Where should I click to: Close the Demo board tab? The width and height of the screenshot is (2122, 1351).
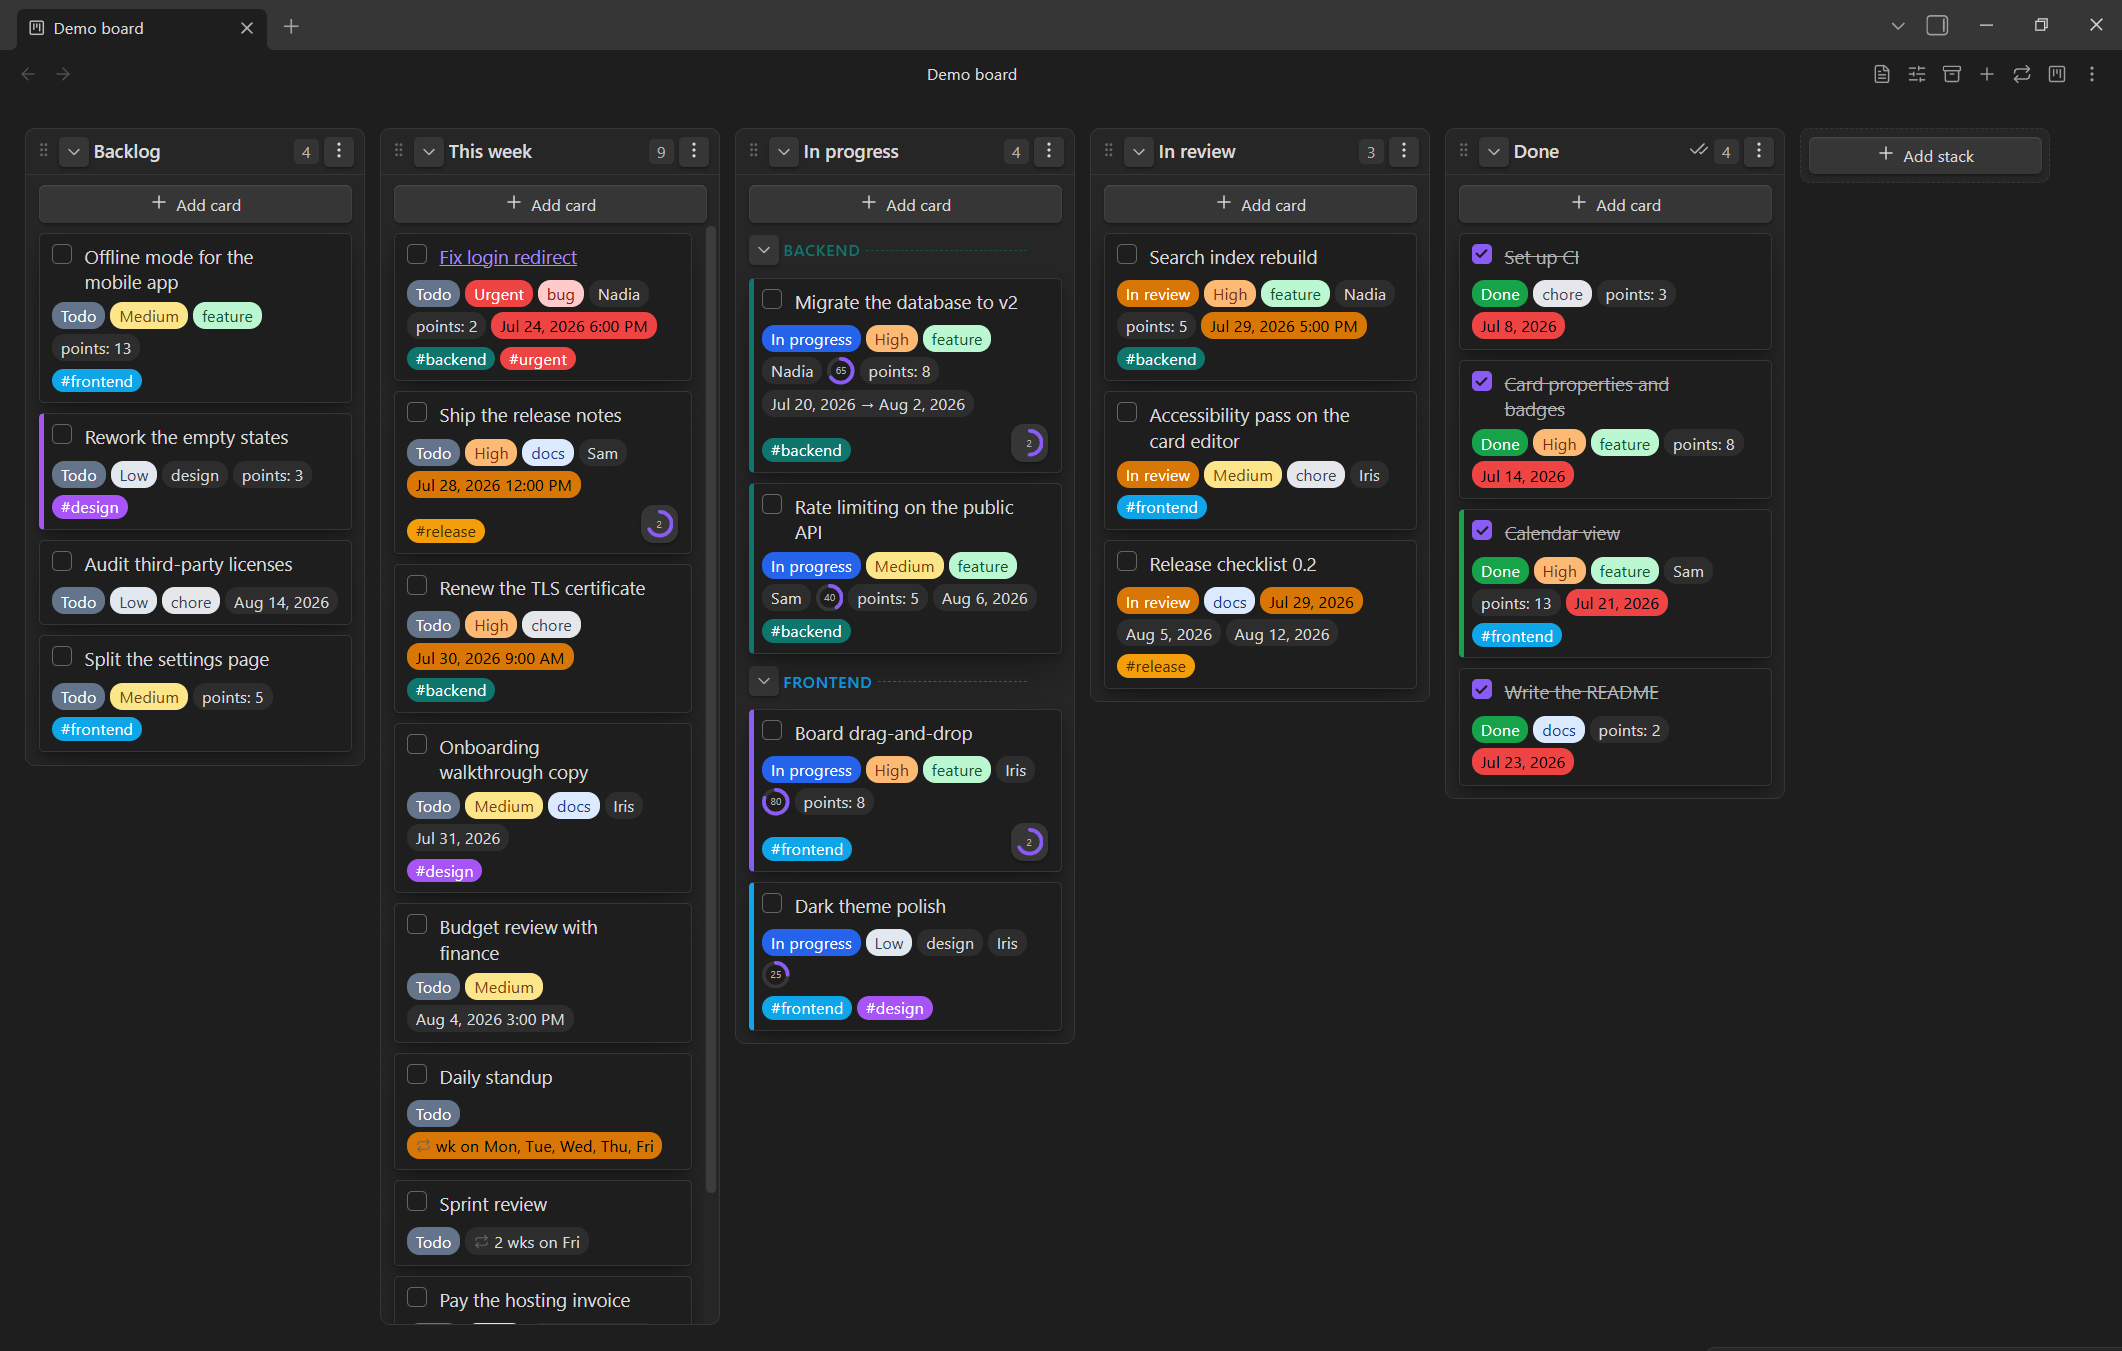coord(247,28)
